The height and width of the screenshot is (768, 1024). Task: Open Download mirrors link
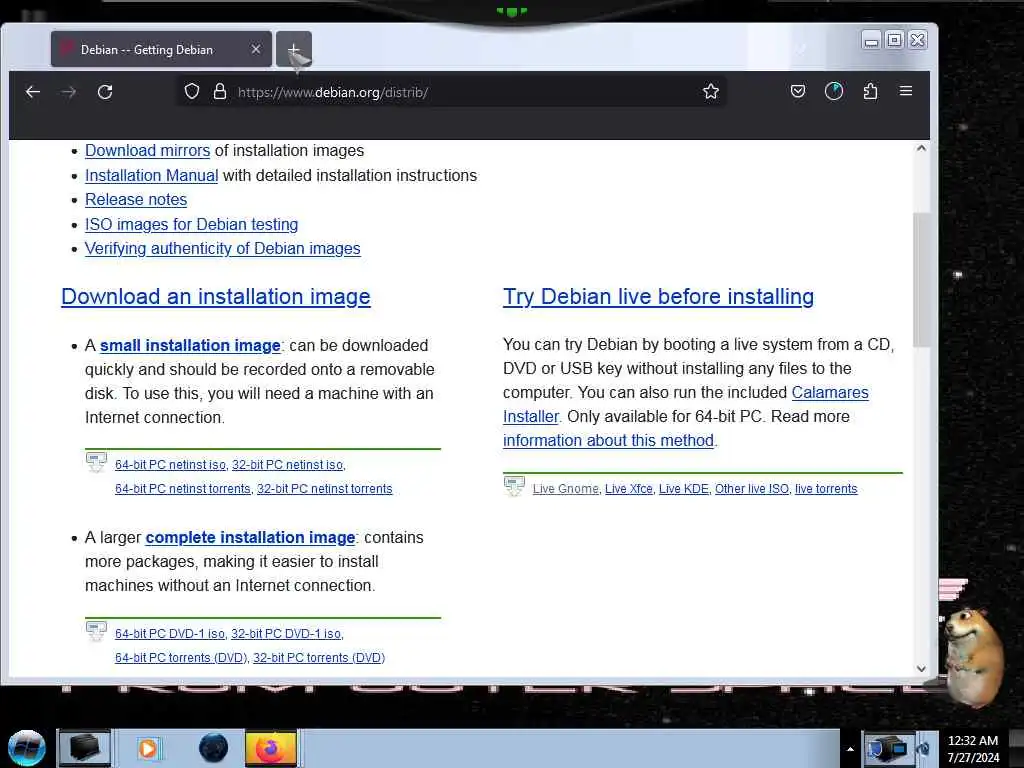[x=148, y=151]
